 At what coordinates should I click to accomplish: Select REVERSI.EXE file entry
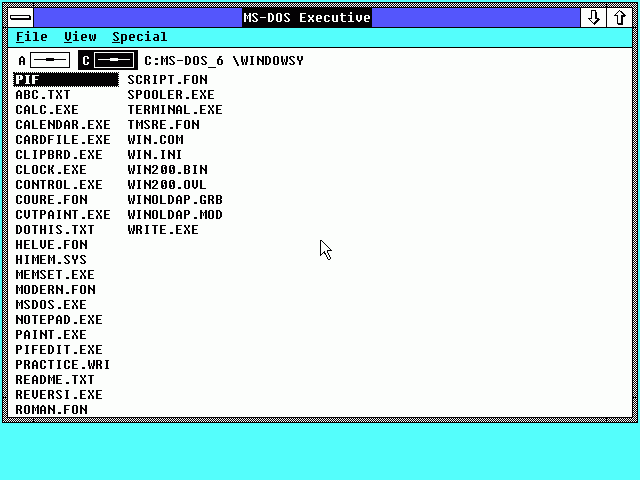tap(58, 395)
